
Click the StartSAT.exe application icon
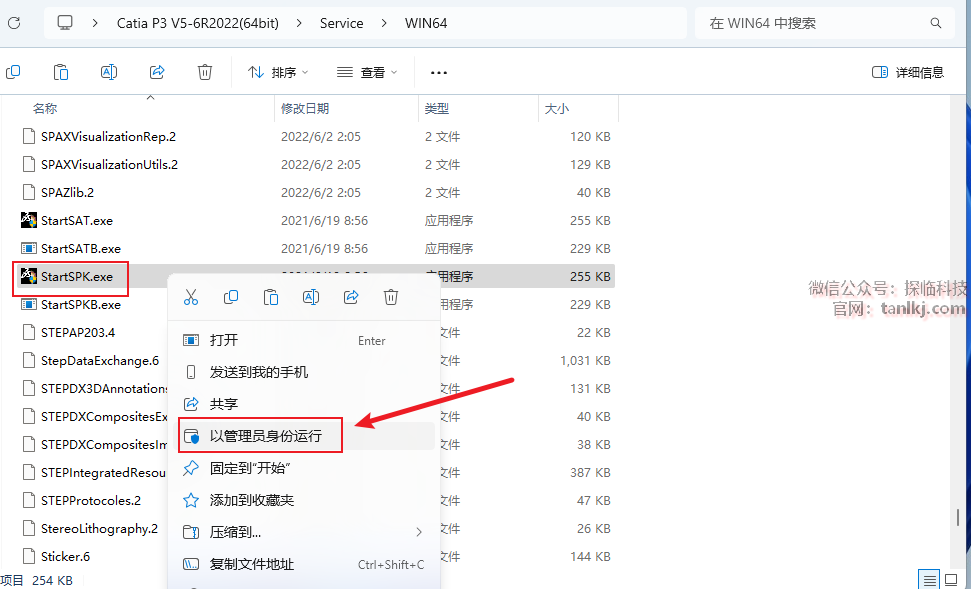coord(28,220)
